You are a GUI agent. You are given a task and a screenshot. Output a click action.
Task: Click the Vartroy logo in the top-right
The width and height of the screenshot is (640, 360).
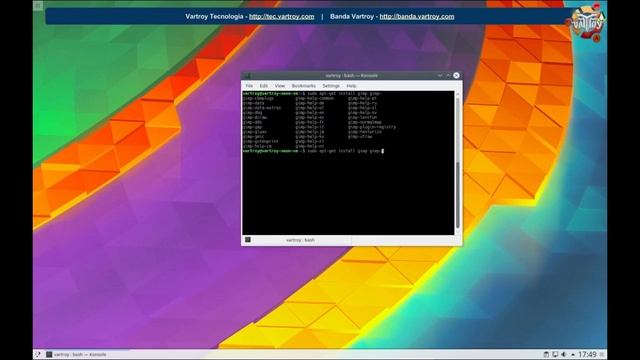(587, 24)
